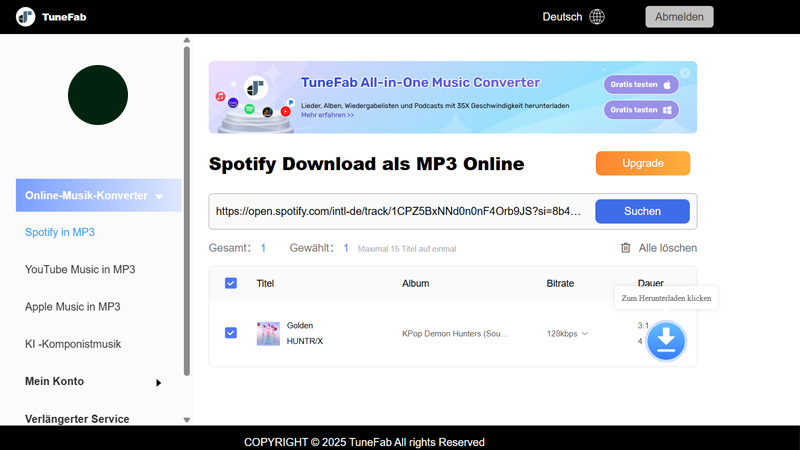Click the blue download arrow button
Screen dimensions: 800x450
pyautogui.click(x=666, y=340)
